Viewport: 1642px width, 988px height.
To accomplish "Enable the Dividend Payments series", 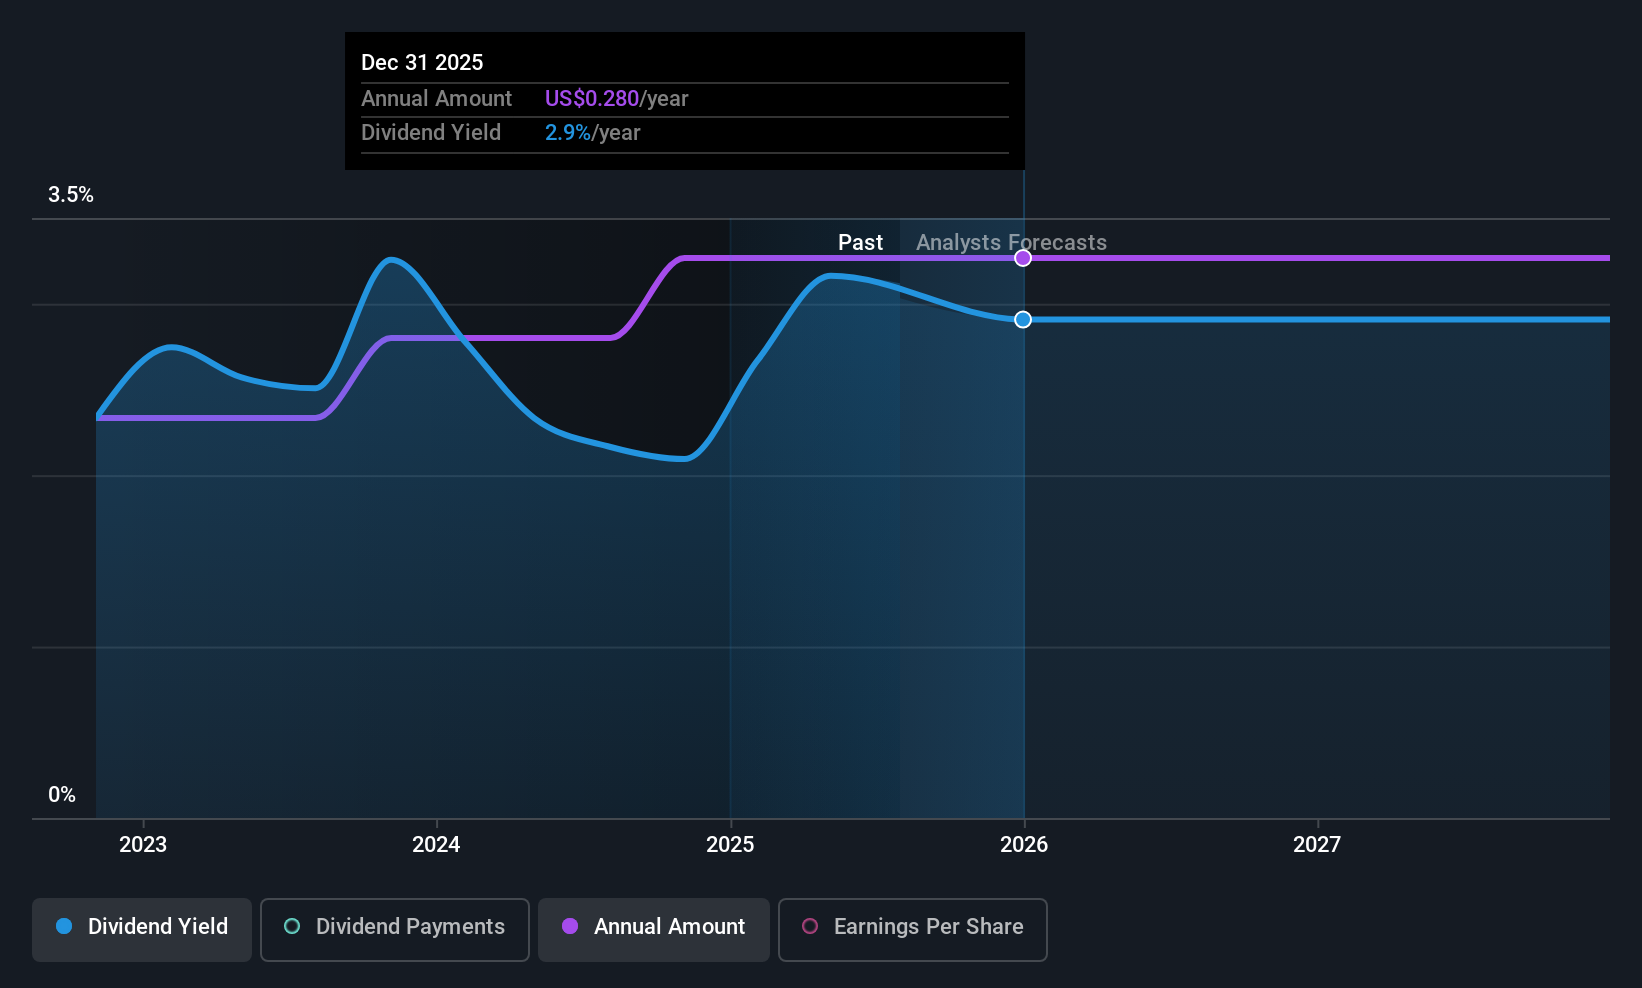I will pyautogui.click(x=394, y=929).
